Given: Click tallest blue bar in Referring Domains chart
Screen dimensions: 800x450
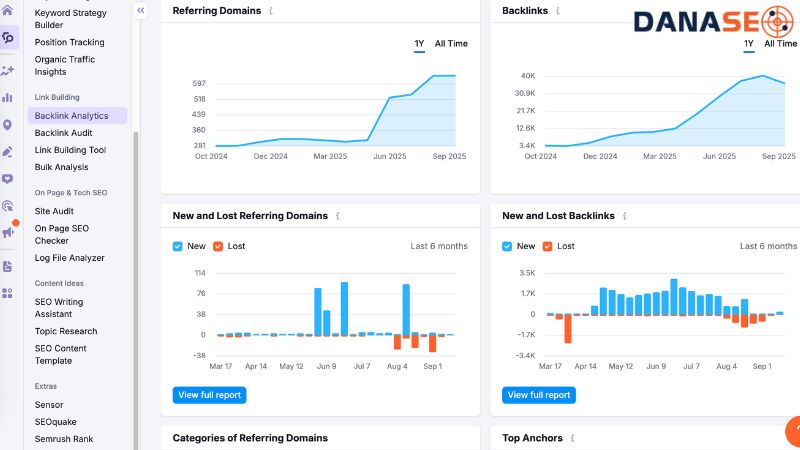Looking at the screenshot, I should [x=344, y=309].
